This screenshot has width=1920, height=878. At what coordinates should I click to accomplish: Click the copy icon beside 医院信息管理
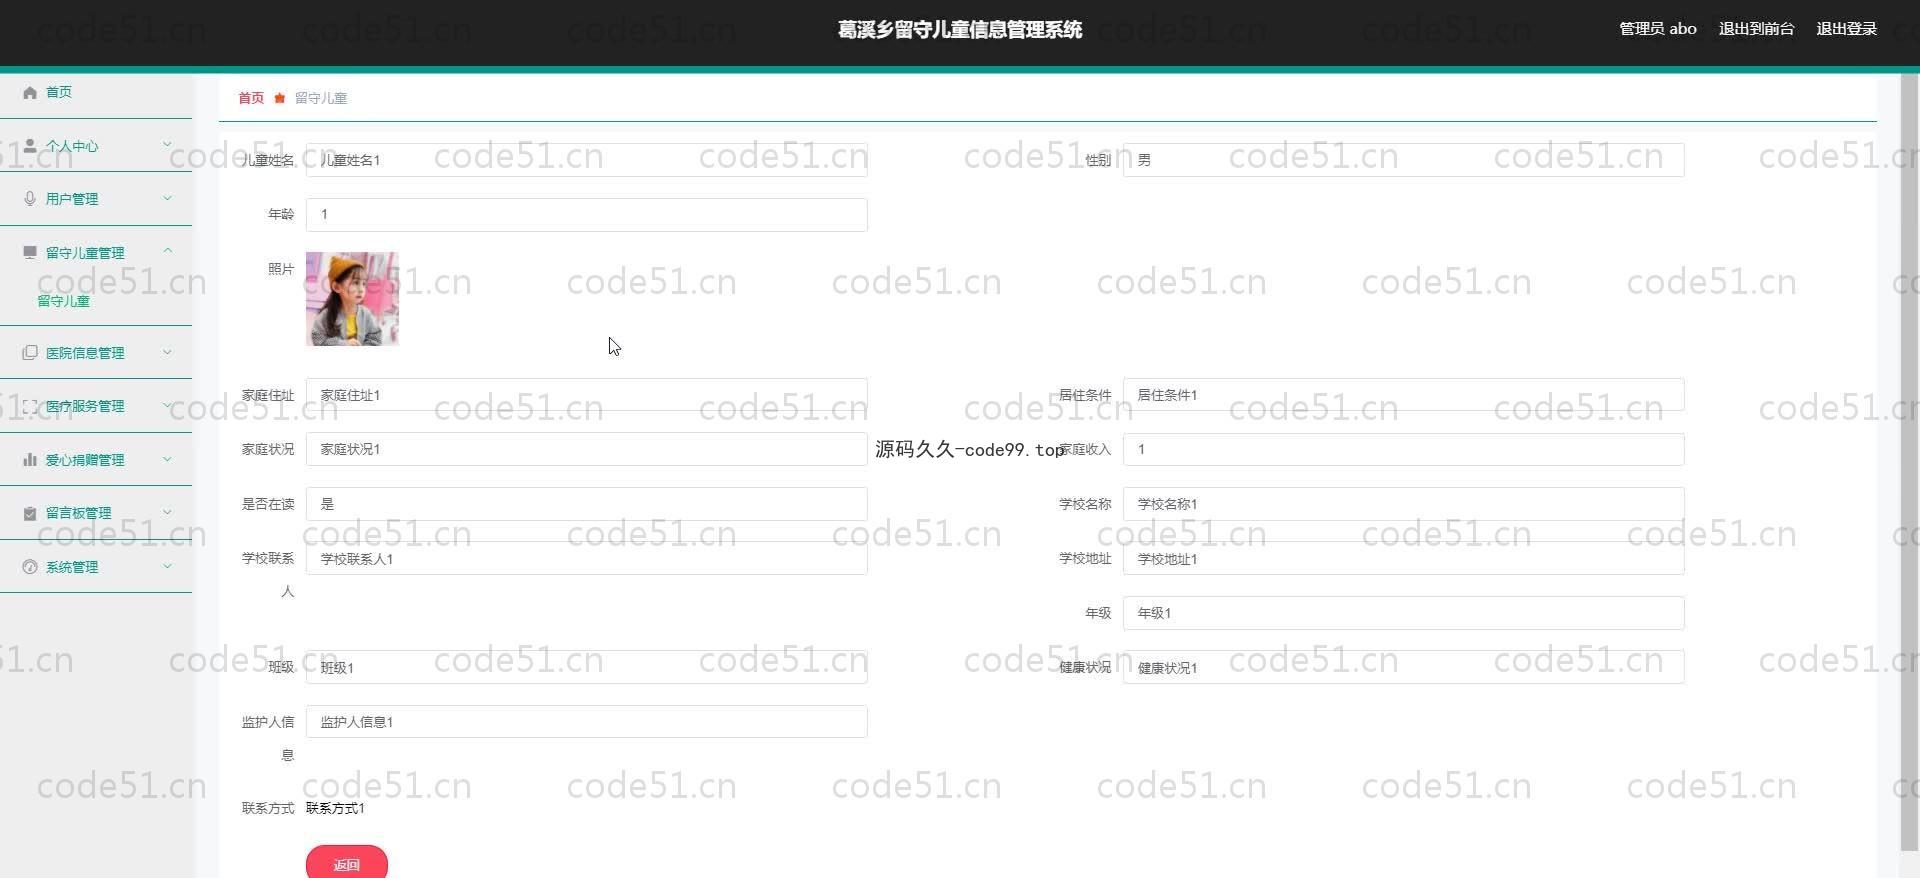pos(30,353)
